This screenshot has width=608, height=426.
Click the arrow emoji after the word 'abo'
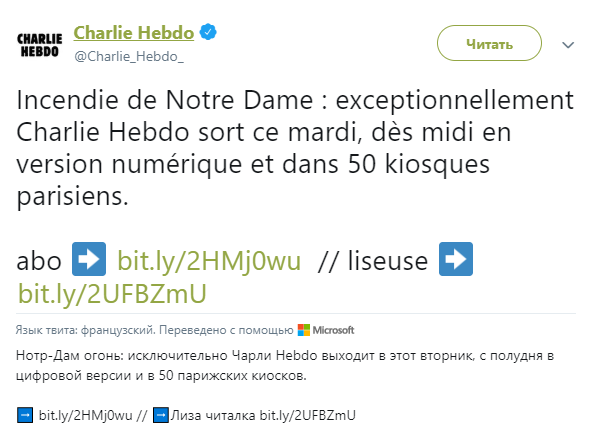86,261
